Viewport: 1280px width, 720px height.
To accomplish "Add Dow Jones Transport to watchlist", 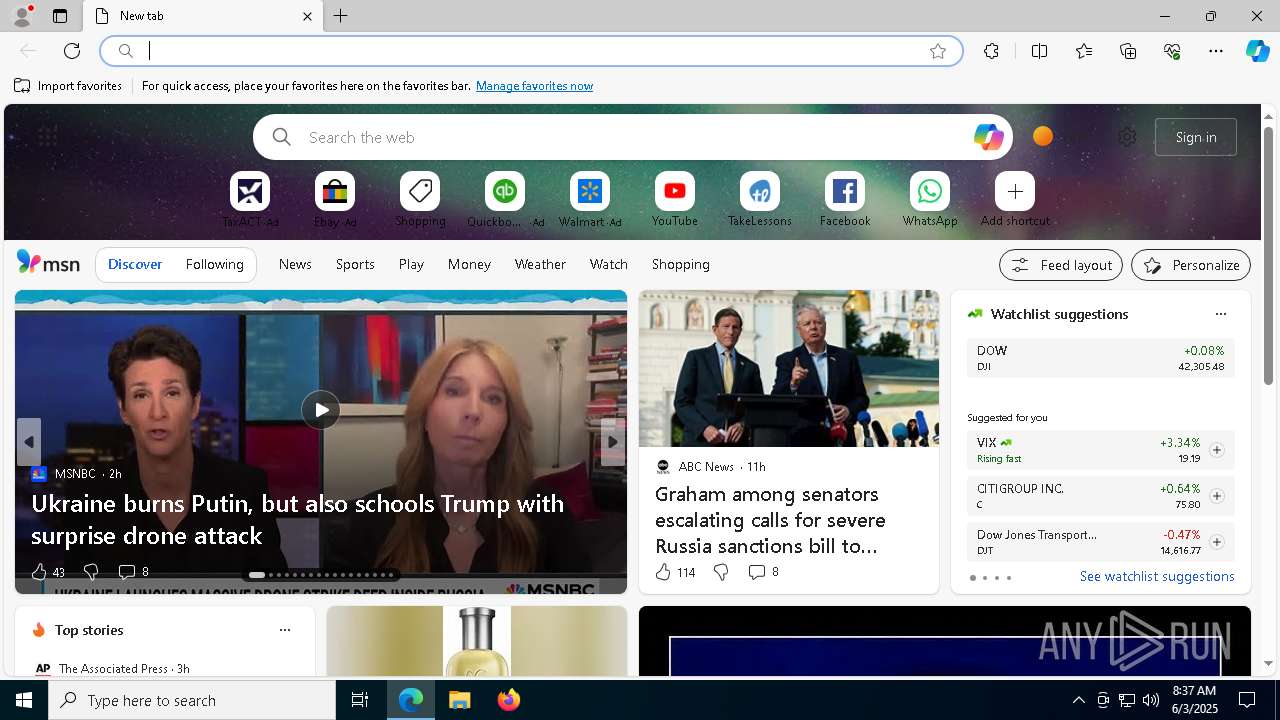I will point(1216,542).
